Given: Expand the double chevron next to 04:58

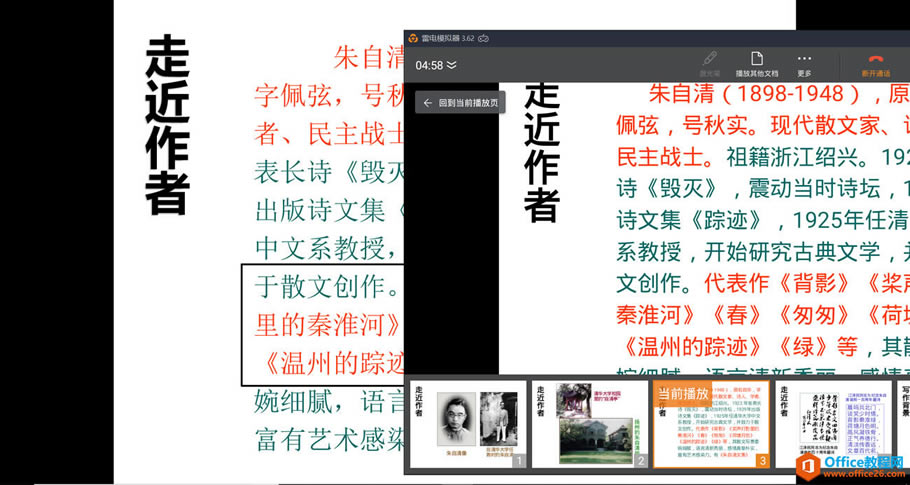Looking at the screenshot, I should pos(451,65).
